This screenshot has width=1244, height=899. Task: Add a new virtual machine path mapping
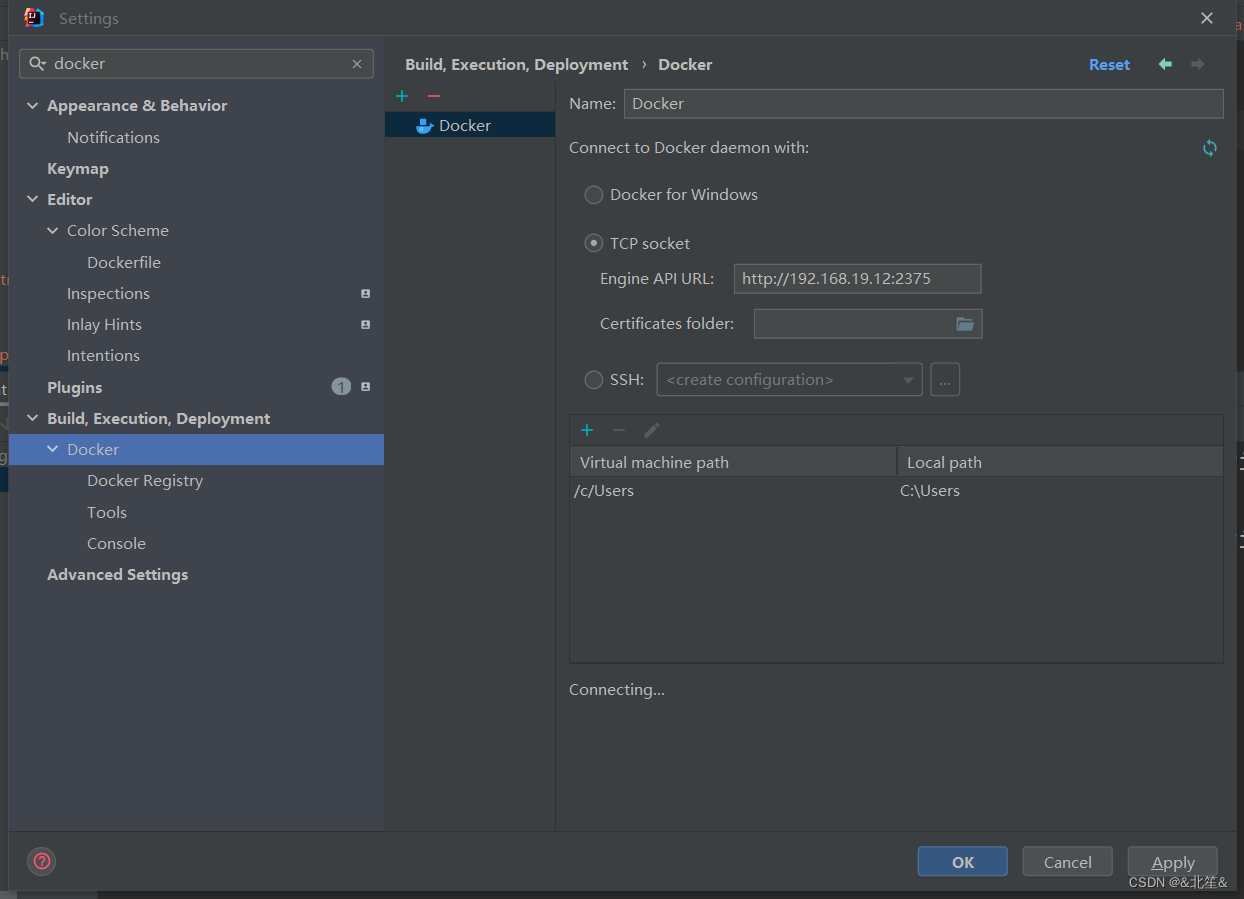coord(586,429)
